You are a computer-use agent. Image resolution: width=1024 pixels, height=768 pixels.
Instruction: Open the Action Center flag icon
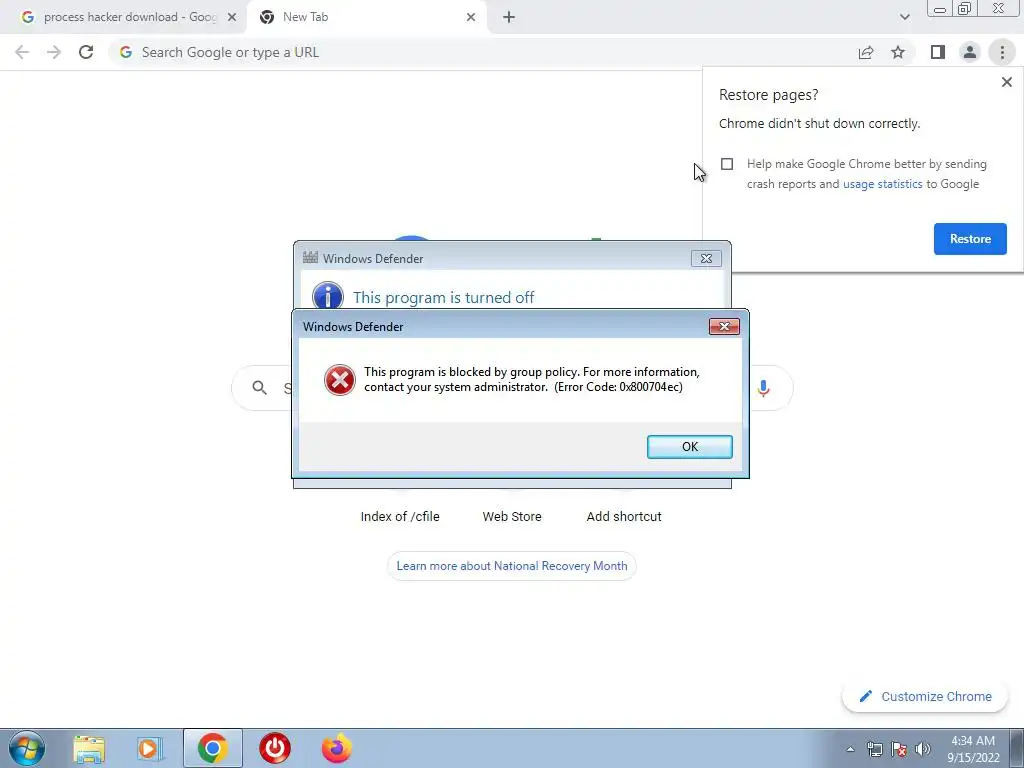(x=899, y=749)
